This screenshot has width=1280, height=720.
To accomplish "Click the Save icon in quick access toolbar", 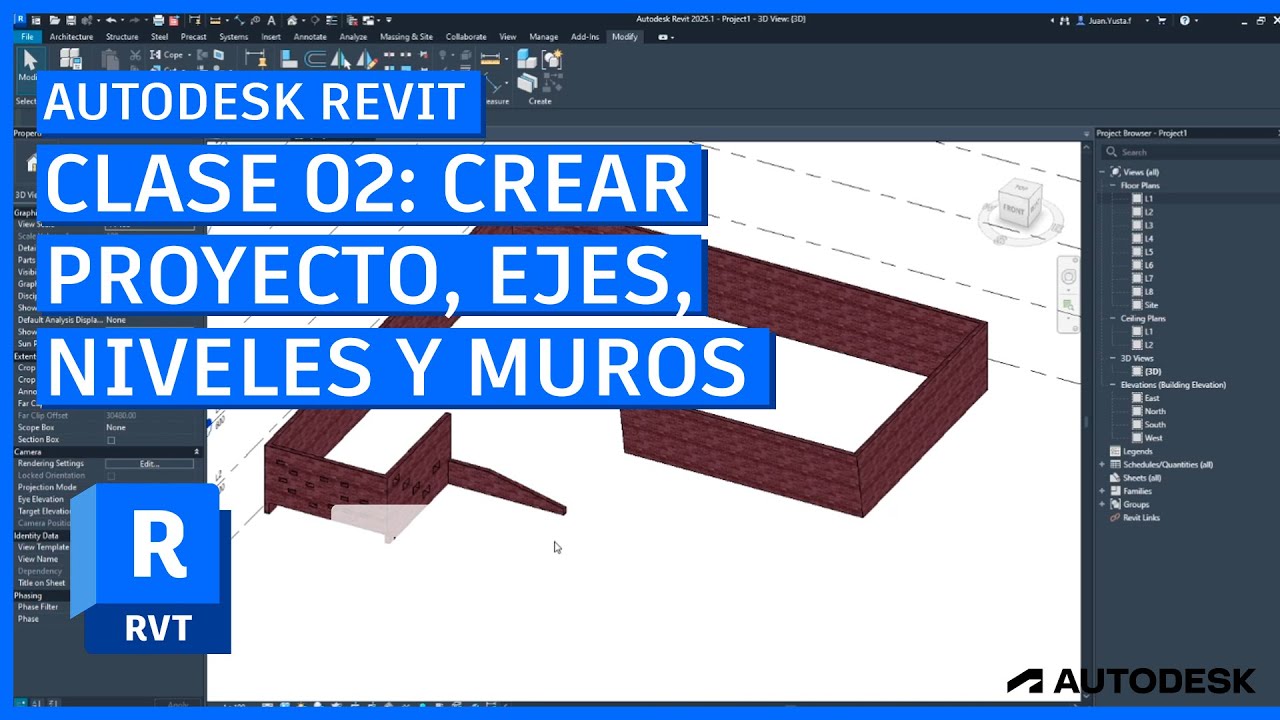I will click(71, 20).
